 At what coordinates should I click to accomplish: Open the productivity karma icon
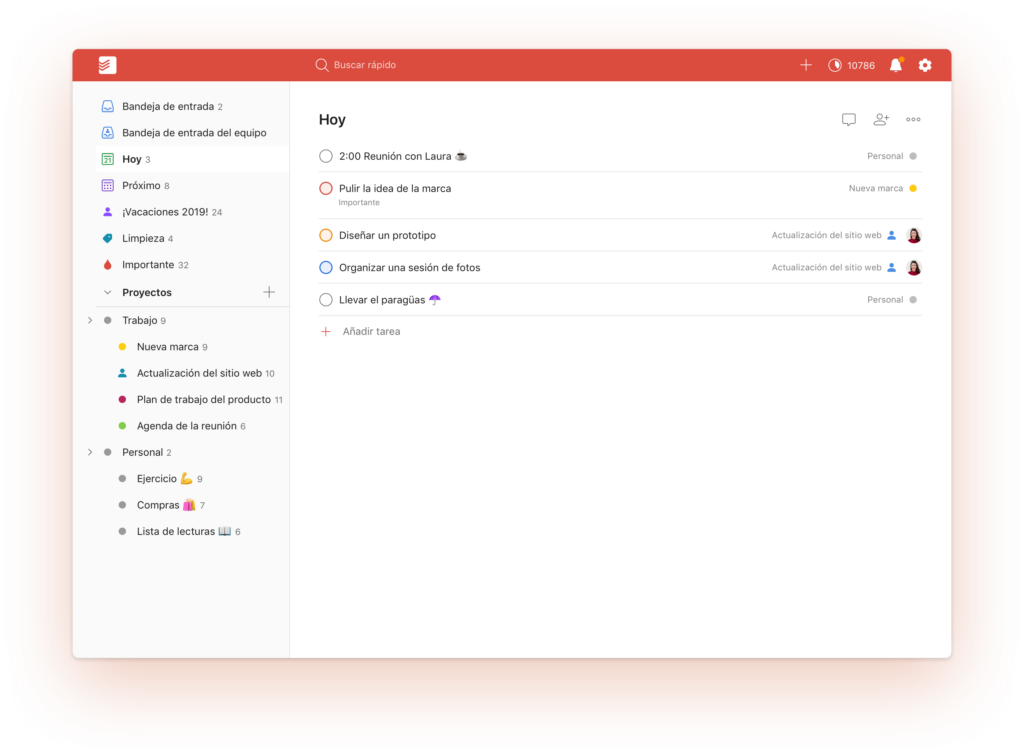pyautogui.click(x=835, y=65)
